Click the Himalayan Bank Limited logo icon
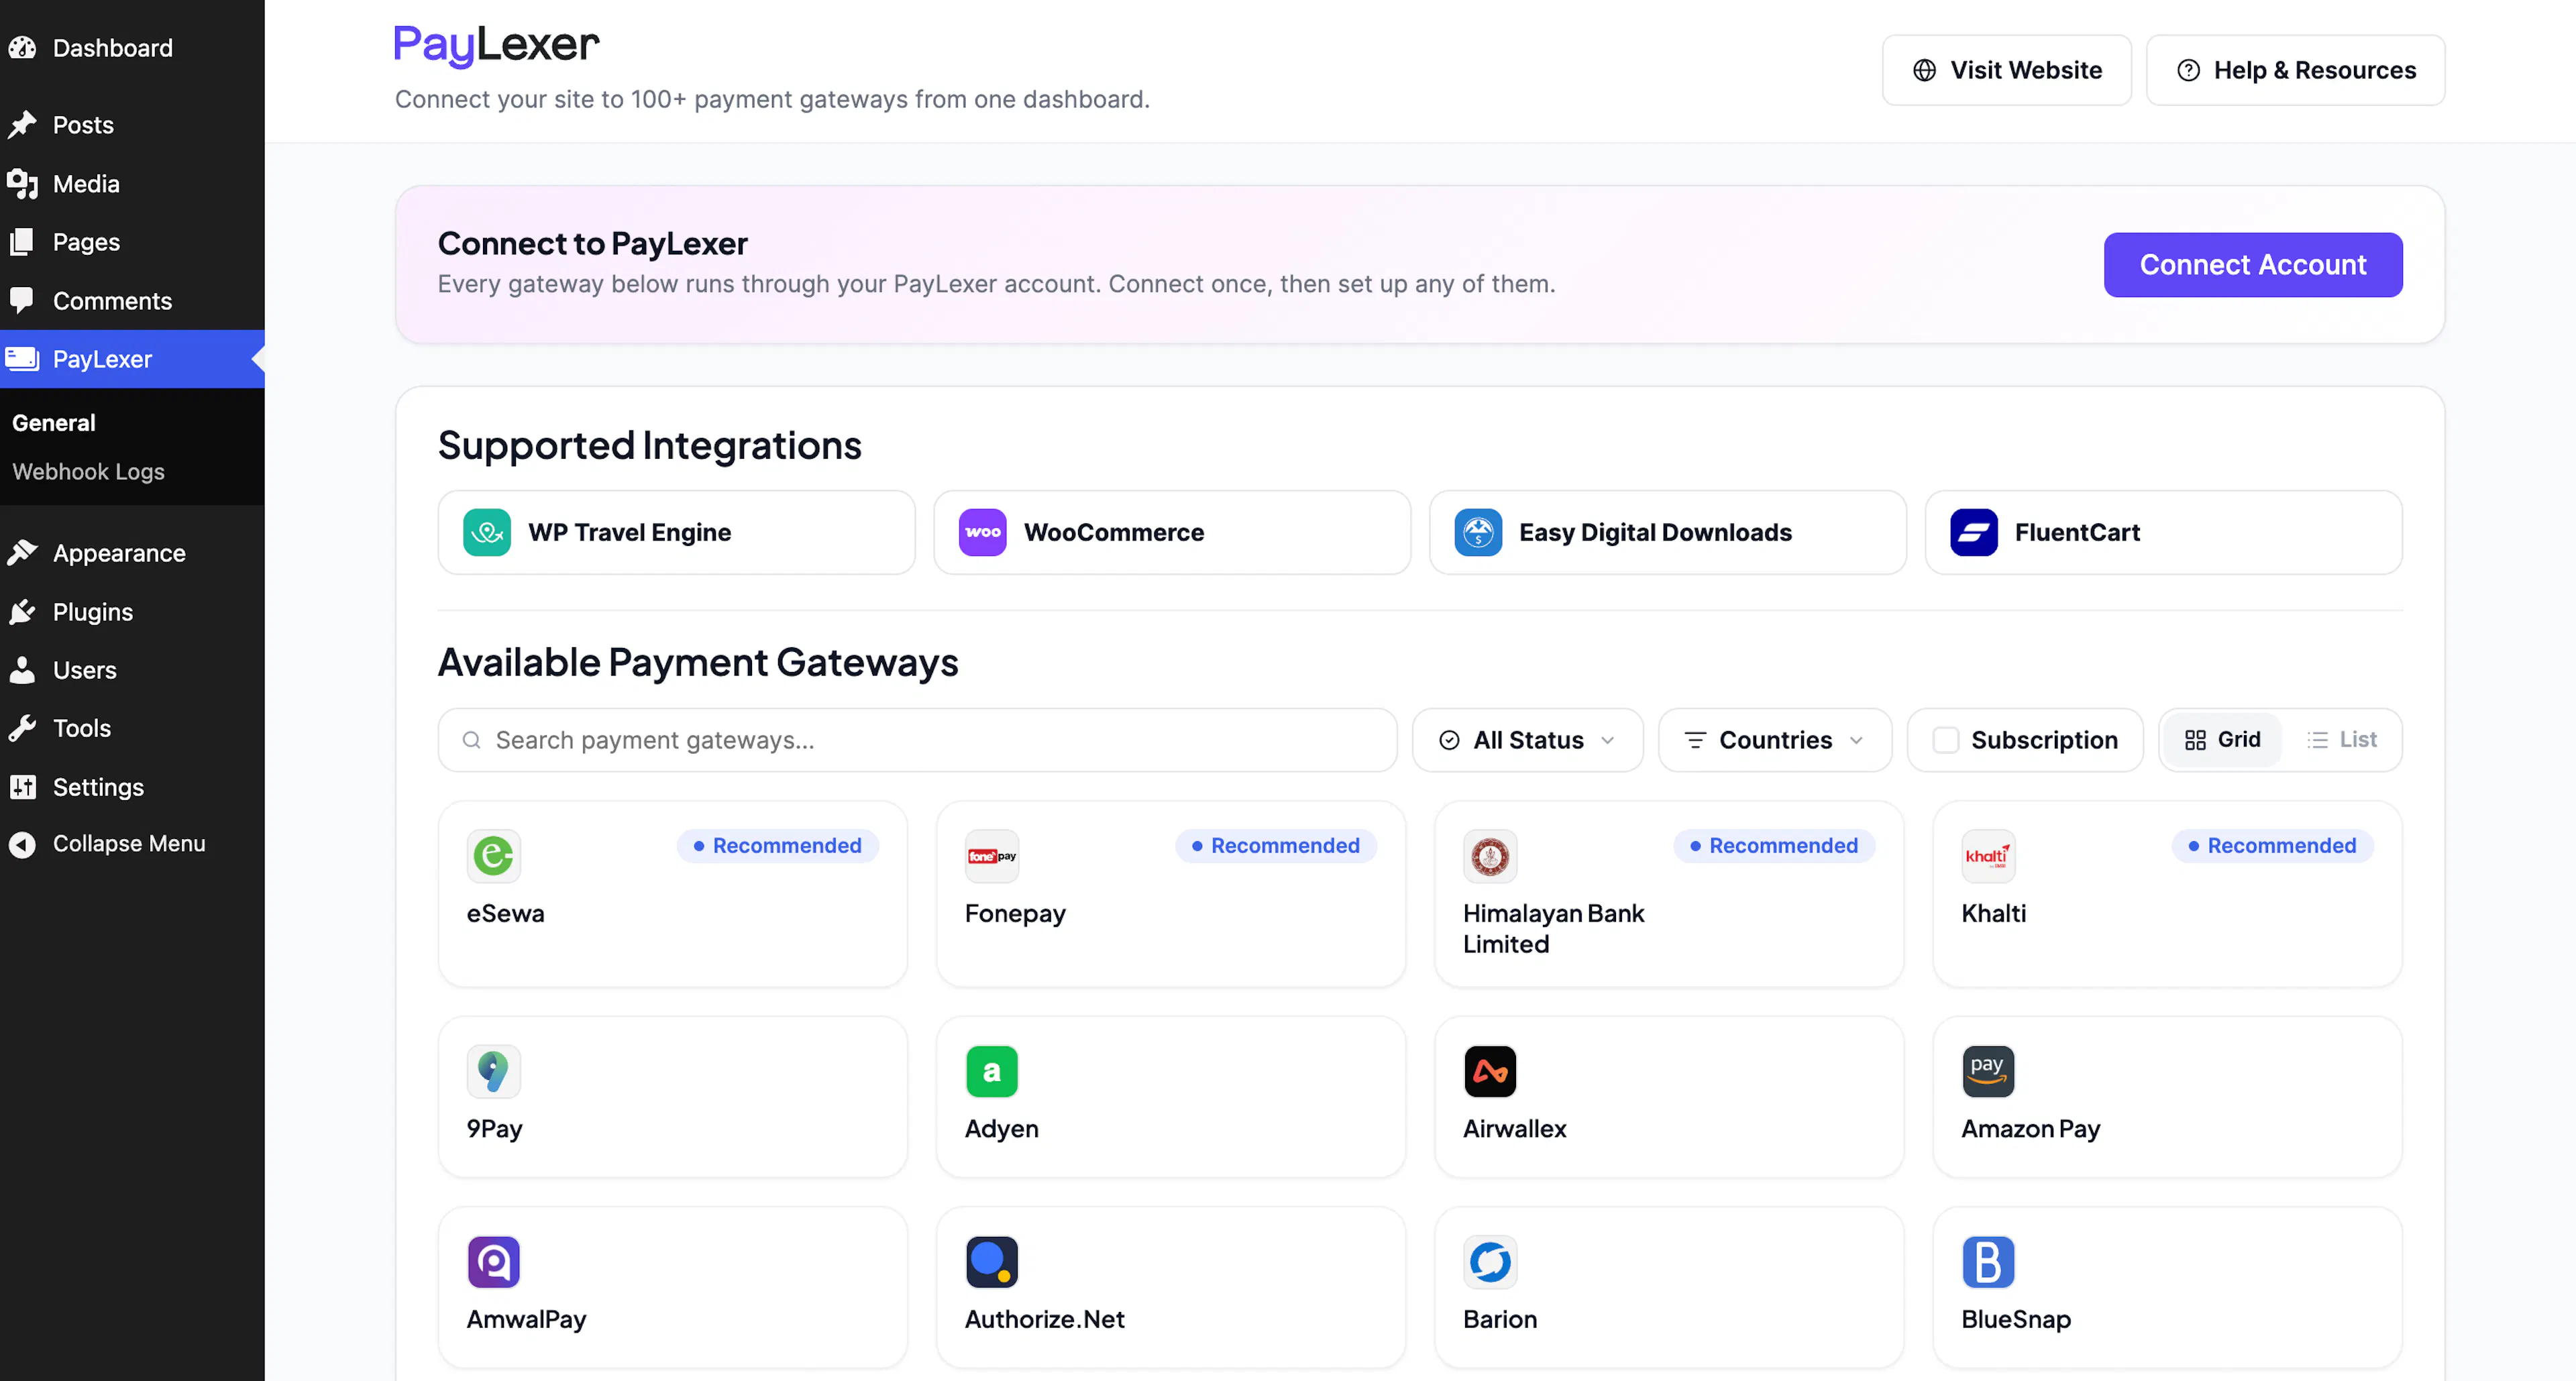 pos(1489,856)
